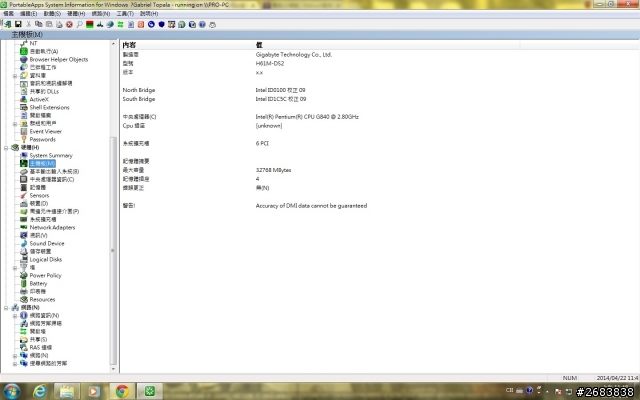
Task: Open the Sensors tree node
Action: pyautogui.click(x=39, y=196)
